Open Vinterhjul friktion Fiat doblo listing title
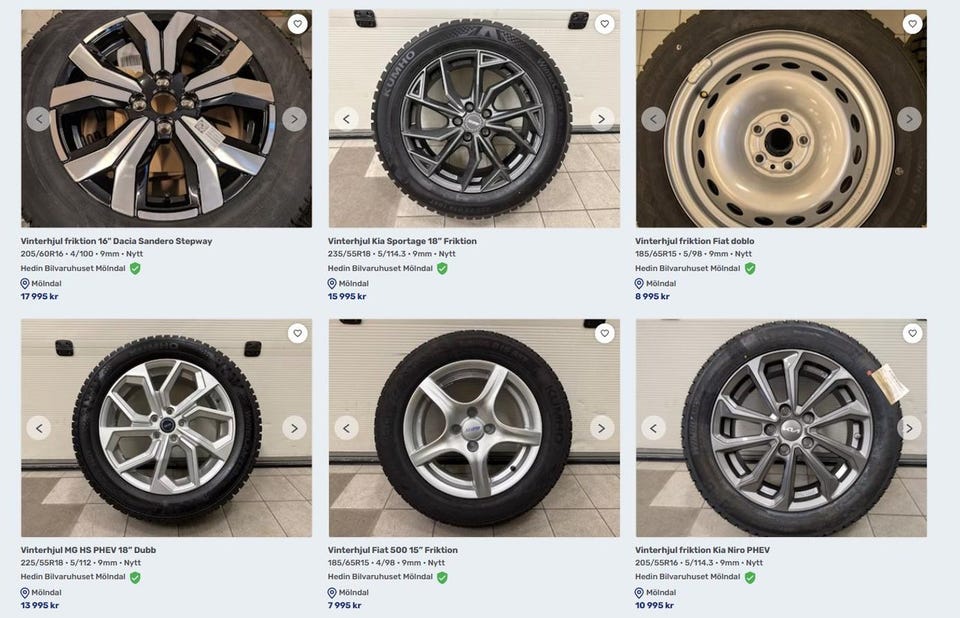 (x=694, y=241)
